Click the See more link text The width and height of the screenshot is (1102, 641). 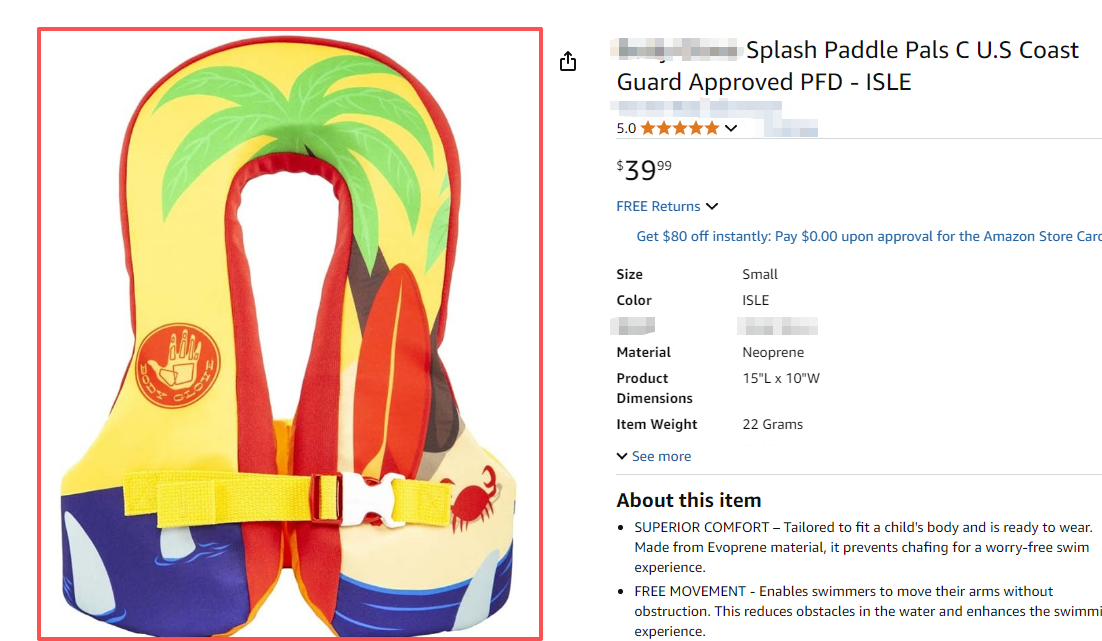pos(661,457)
